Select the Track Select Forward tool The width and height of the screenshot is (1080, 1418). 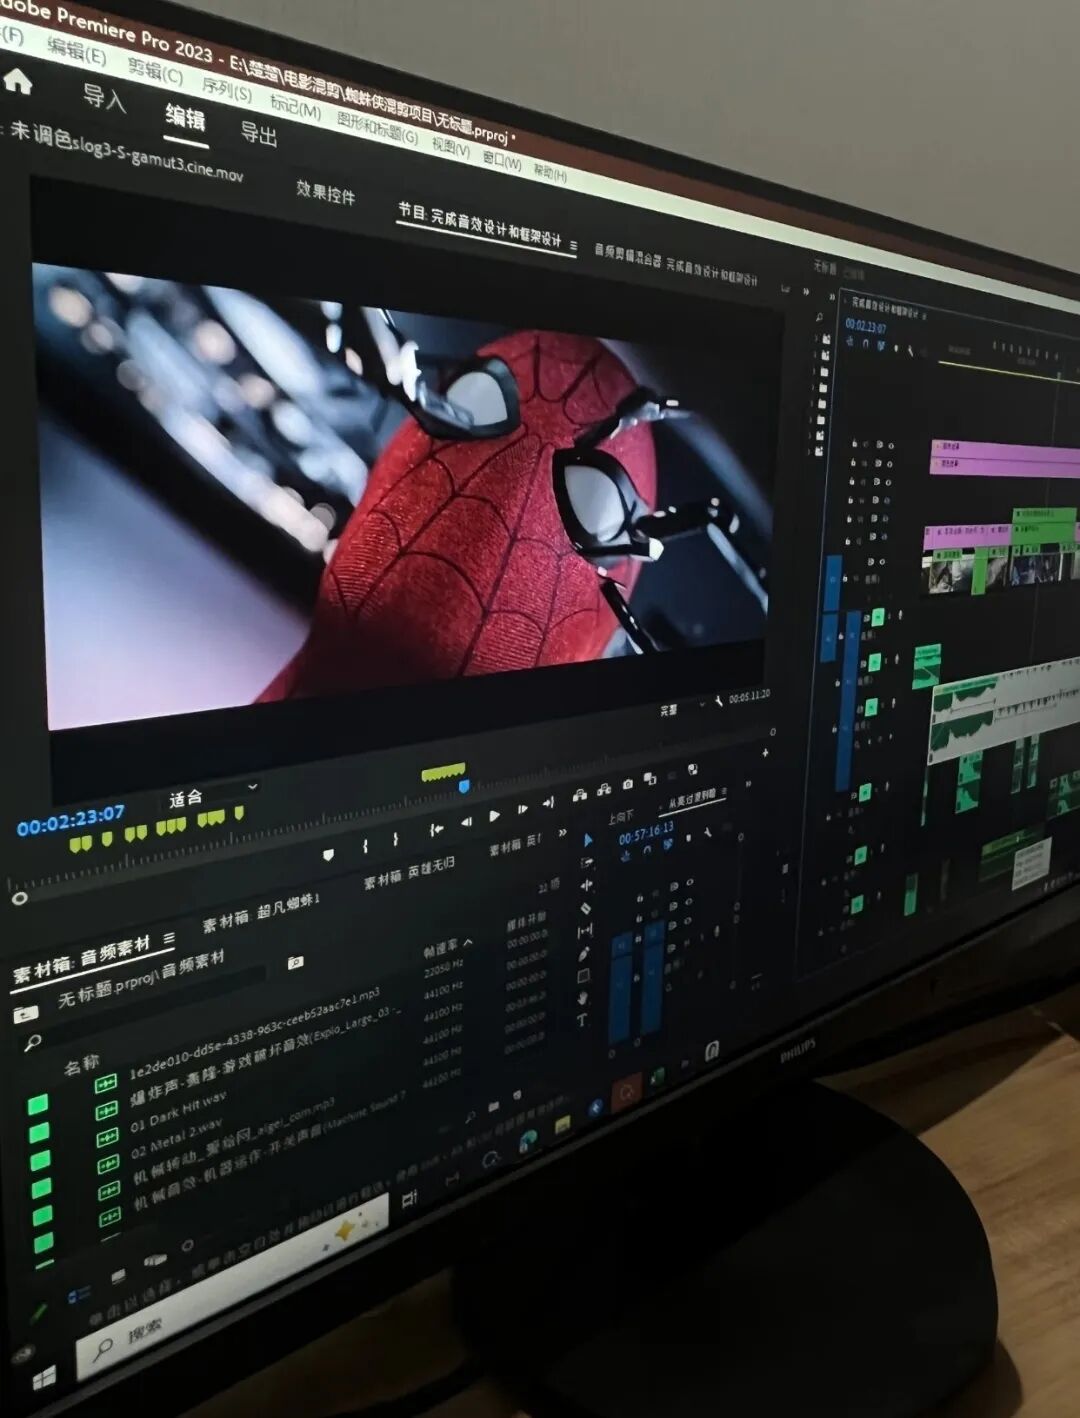[x=587, y=863]
